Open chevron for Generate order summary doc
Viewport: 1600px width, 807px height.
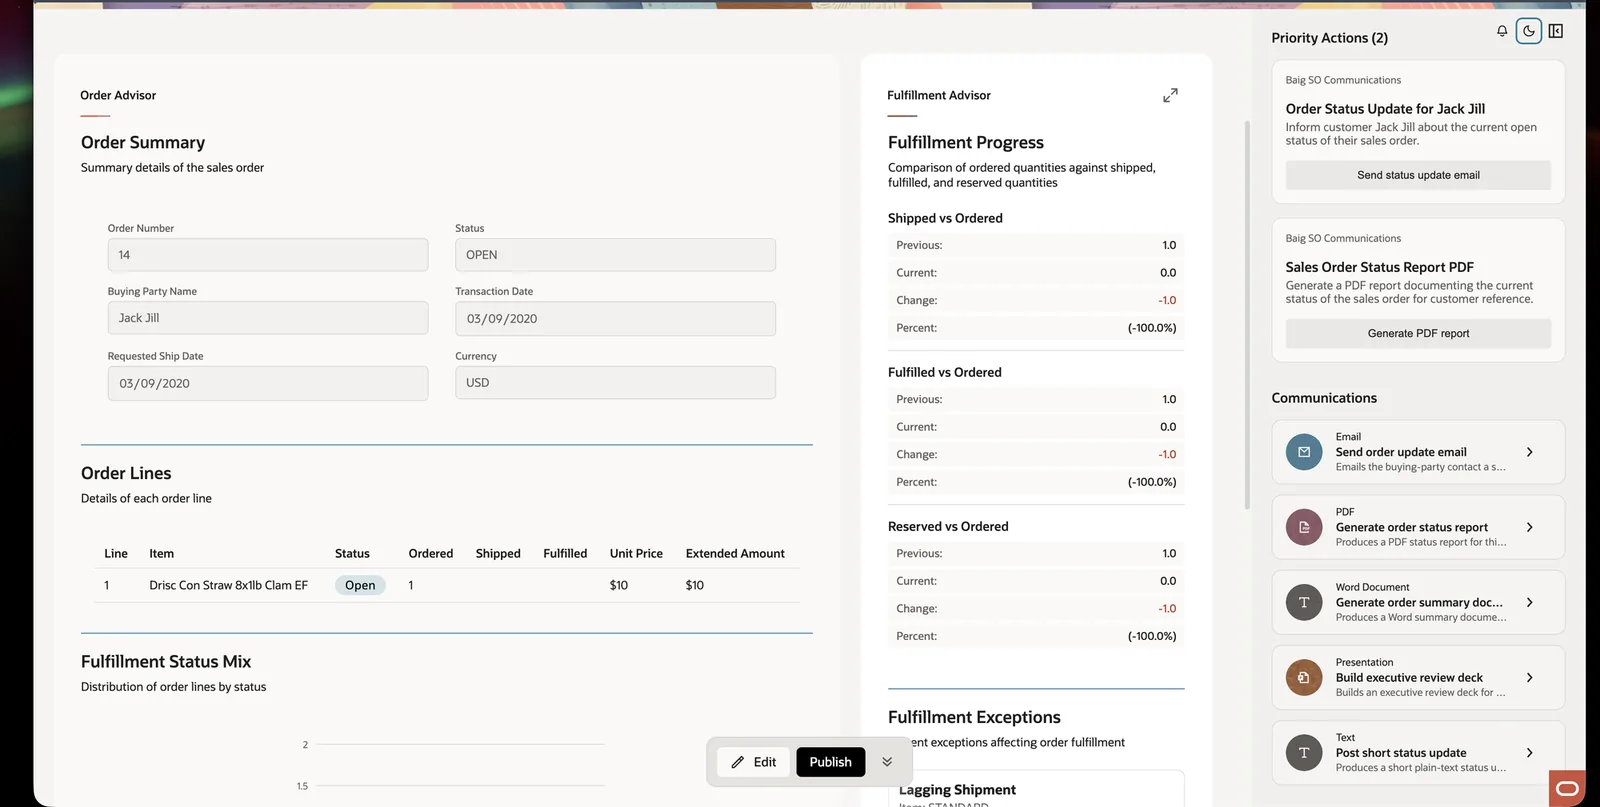(x=1530, y=602)
